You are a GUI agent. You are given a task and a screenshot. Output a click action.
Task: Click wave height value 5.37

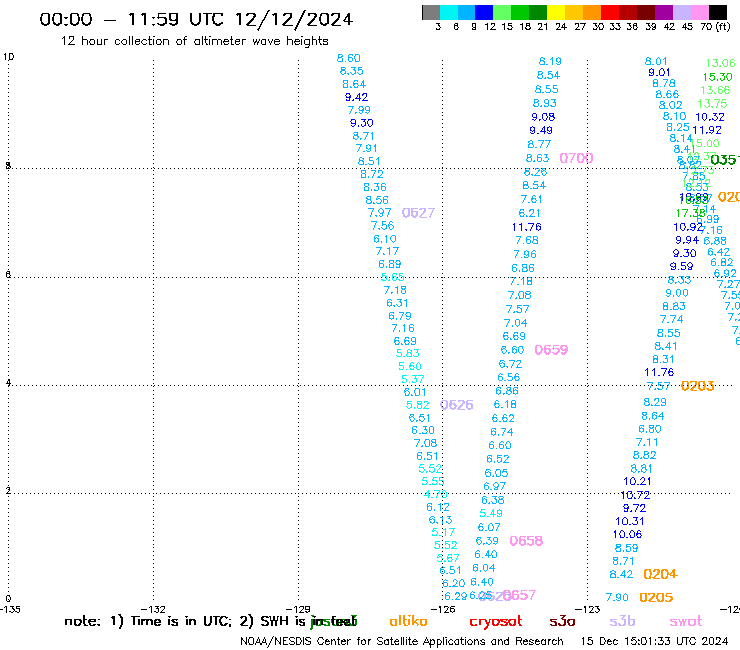(412, 380)
